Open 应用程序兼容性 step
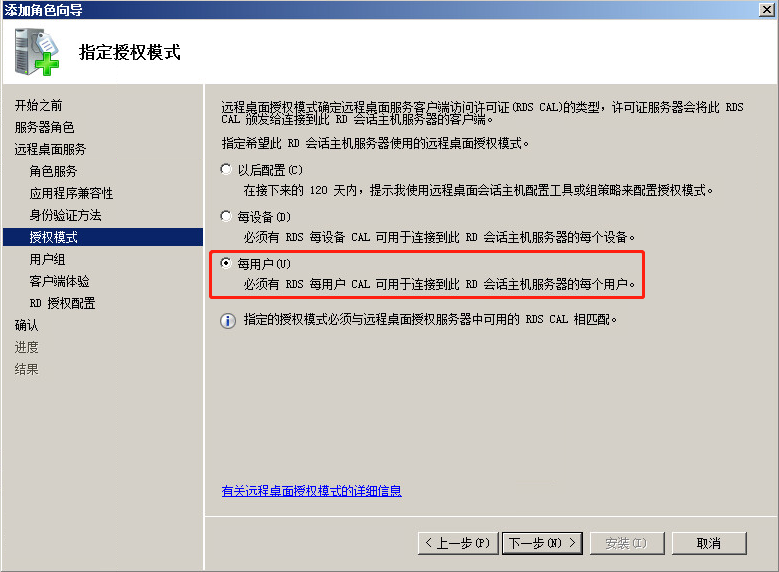The height and width of the screenshot is (572, 779). click(71, 193)
